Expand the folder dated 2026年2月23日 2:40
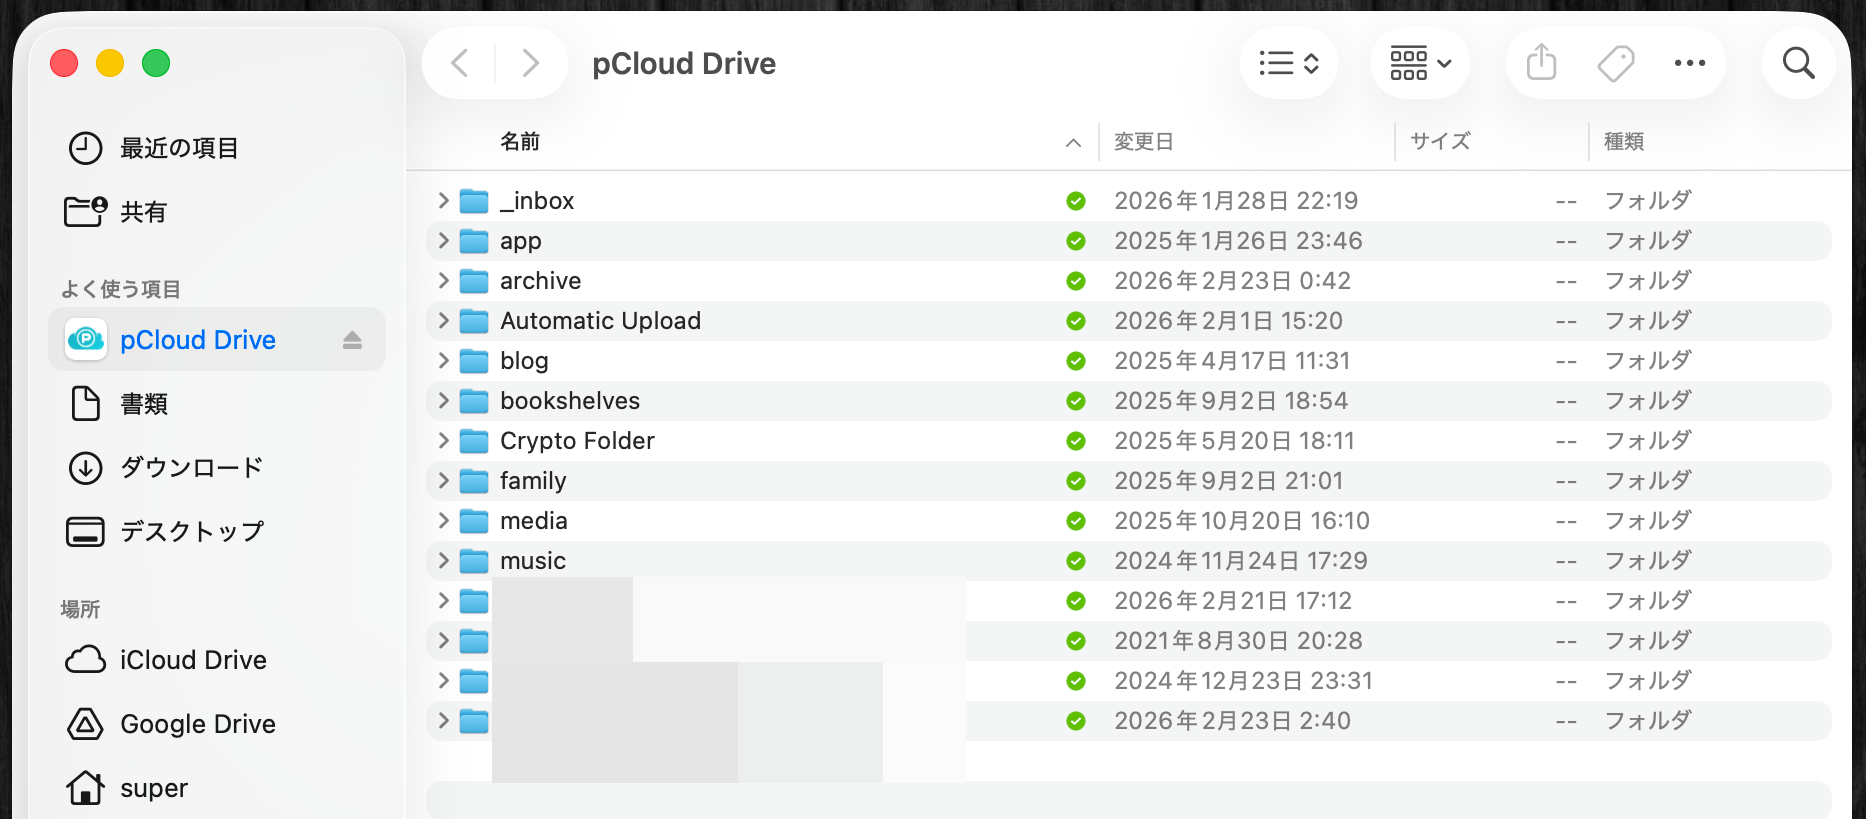The width and height of the screenshot is (1866, 819). tap(443, 720)
